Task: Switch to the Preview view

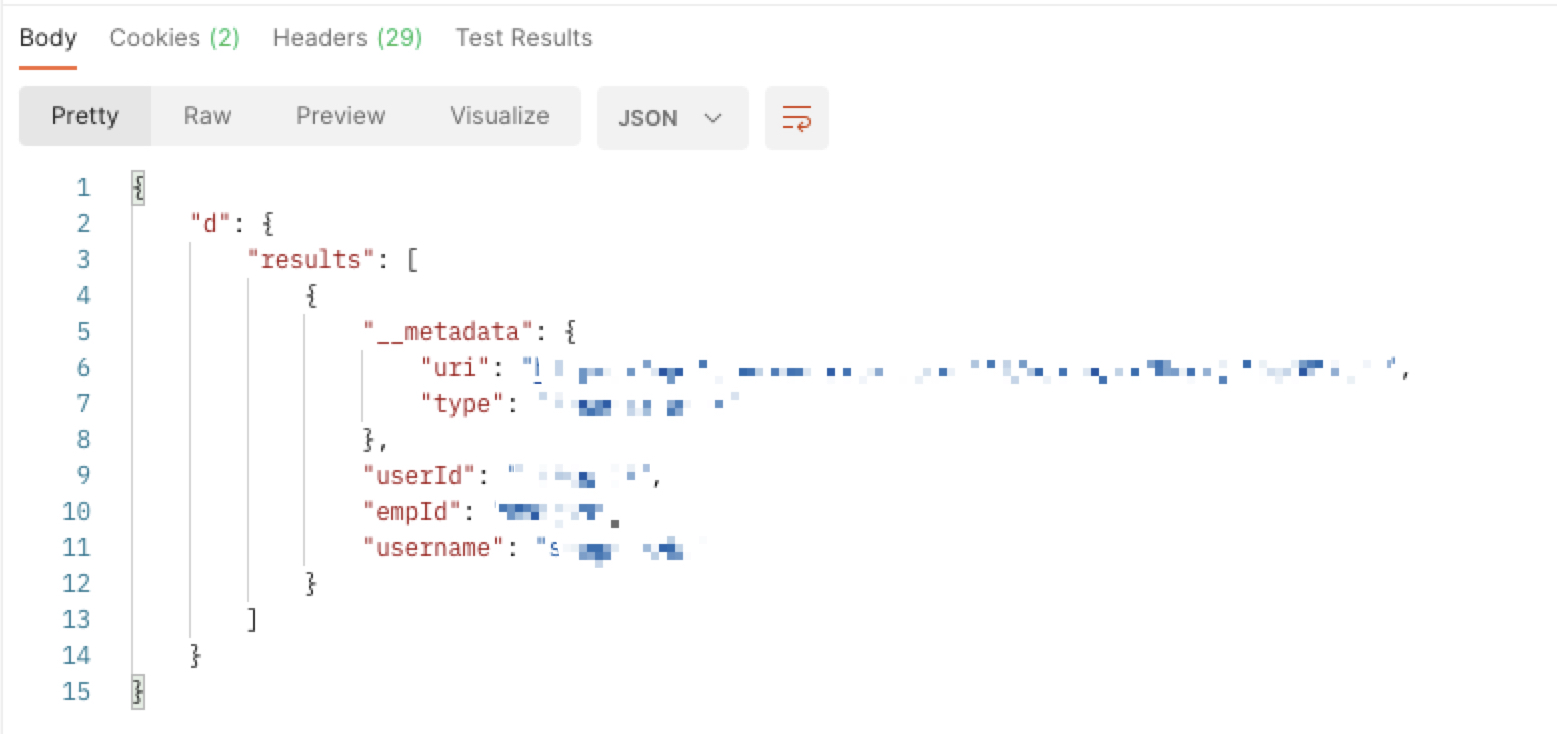Action: pos(340,116)
